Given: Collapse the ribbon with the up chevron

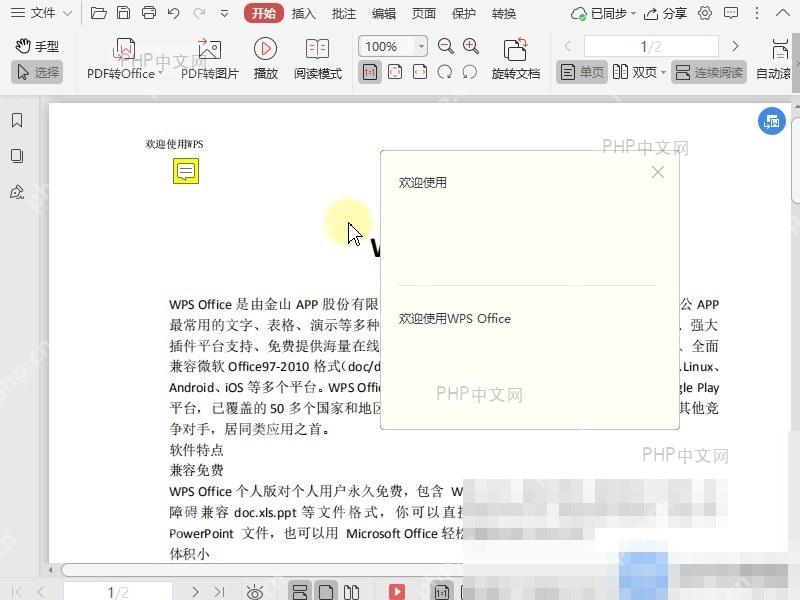Looking at the screenshot, I should (783, 13).
